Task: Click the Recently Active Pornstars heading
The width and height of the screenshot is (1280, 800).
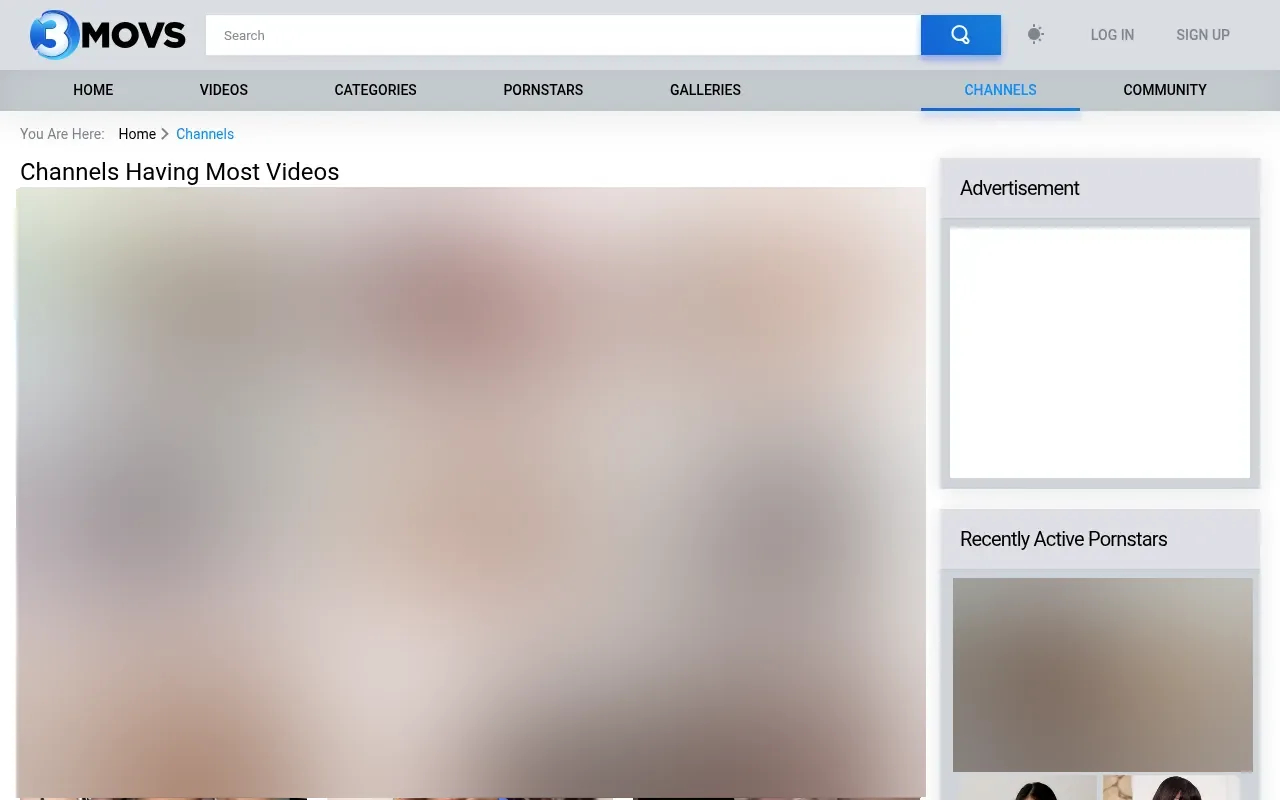Action: (1064, 539)
